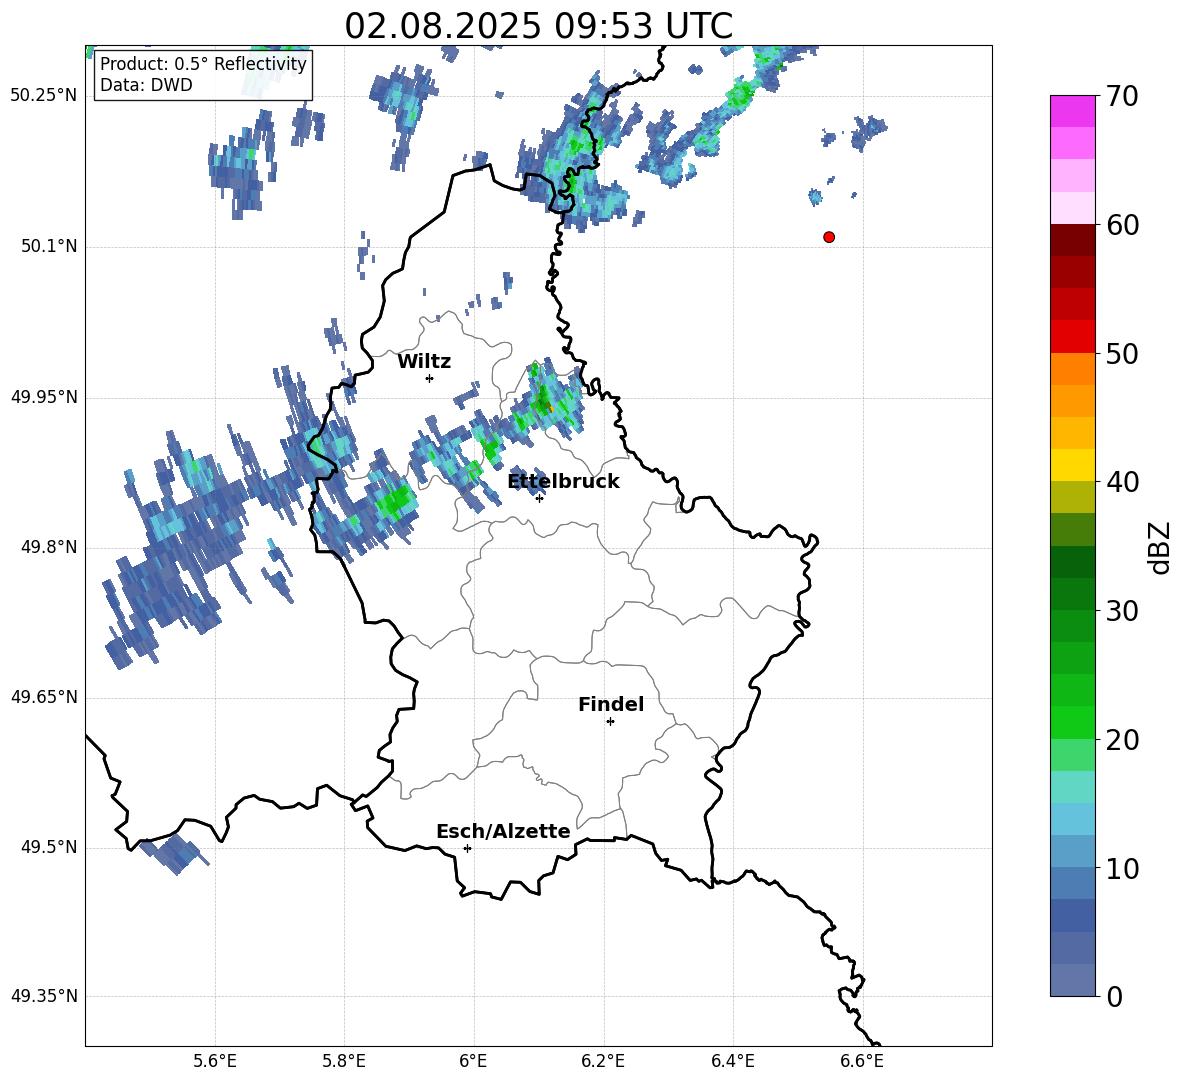Pick the light blue swatch above the colorbar's 10 mark
The height and width of the screenshot is (1081, 1184).
(x=1072, y=851)
